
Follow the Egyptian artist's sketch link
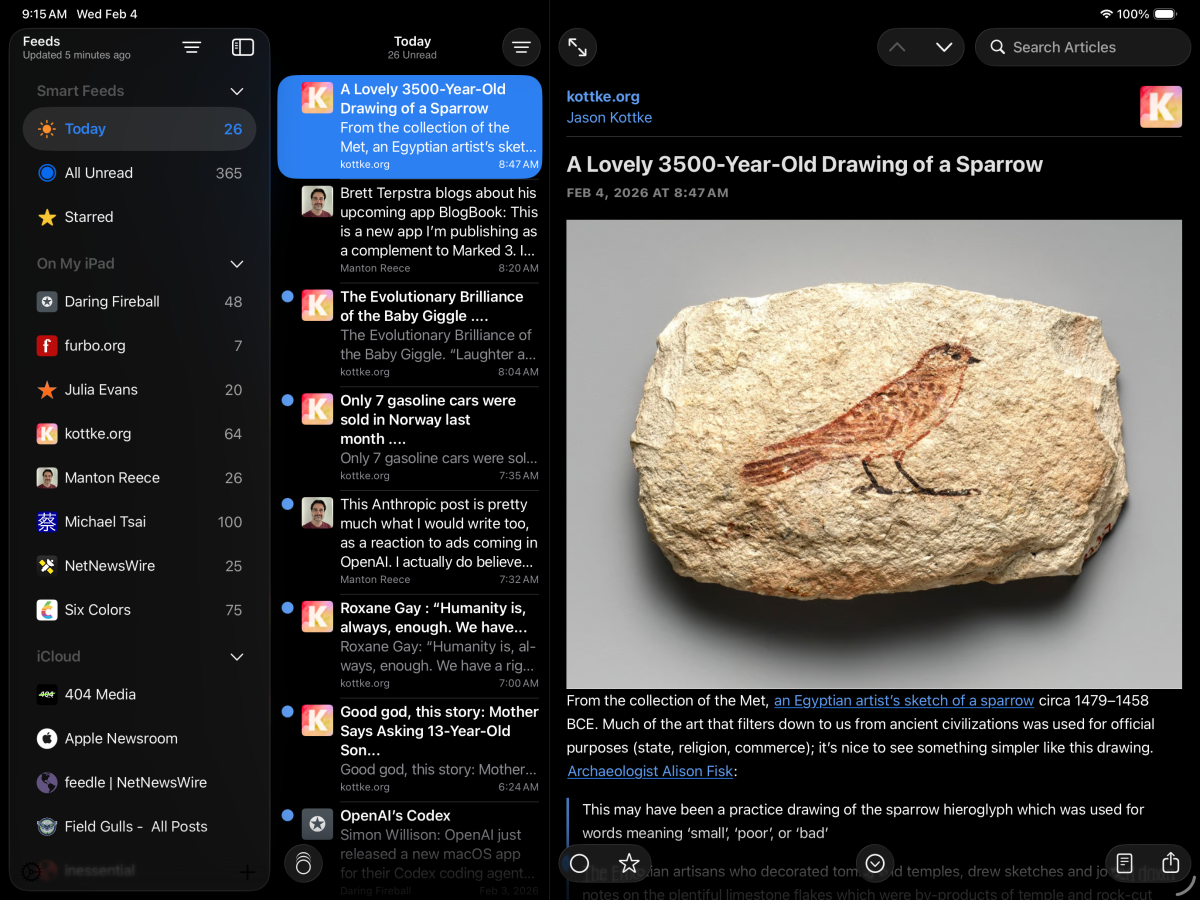(x=904, y=701)
